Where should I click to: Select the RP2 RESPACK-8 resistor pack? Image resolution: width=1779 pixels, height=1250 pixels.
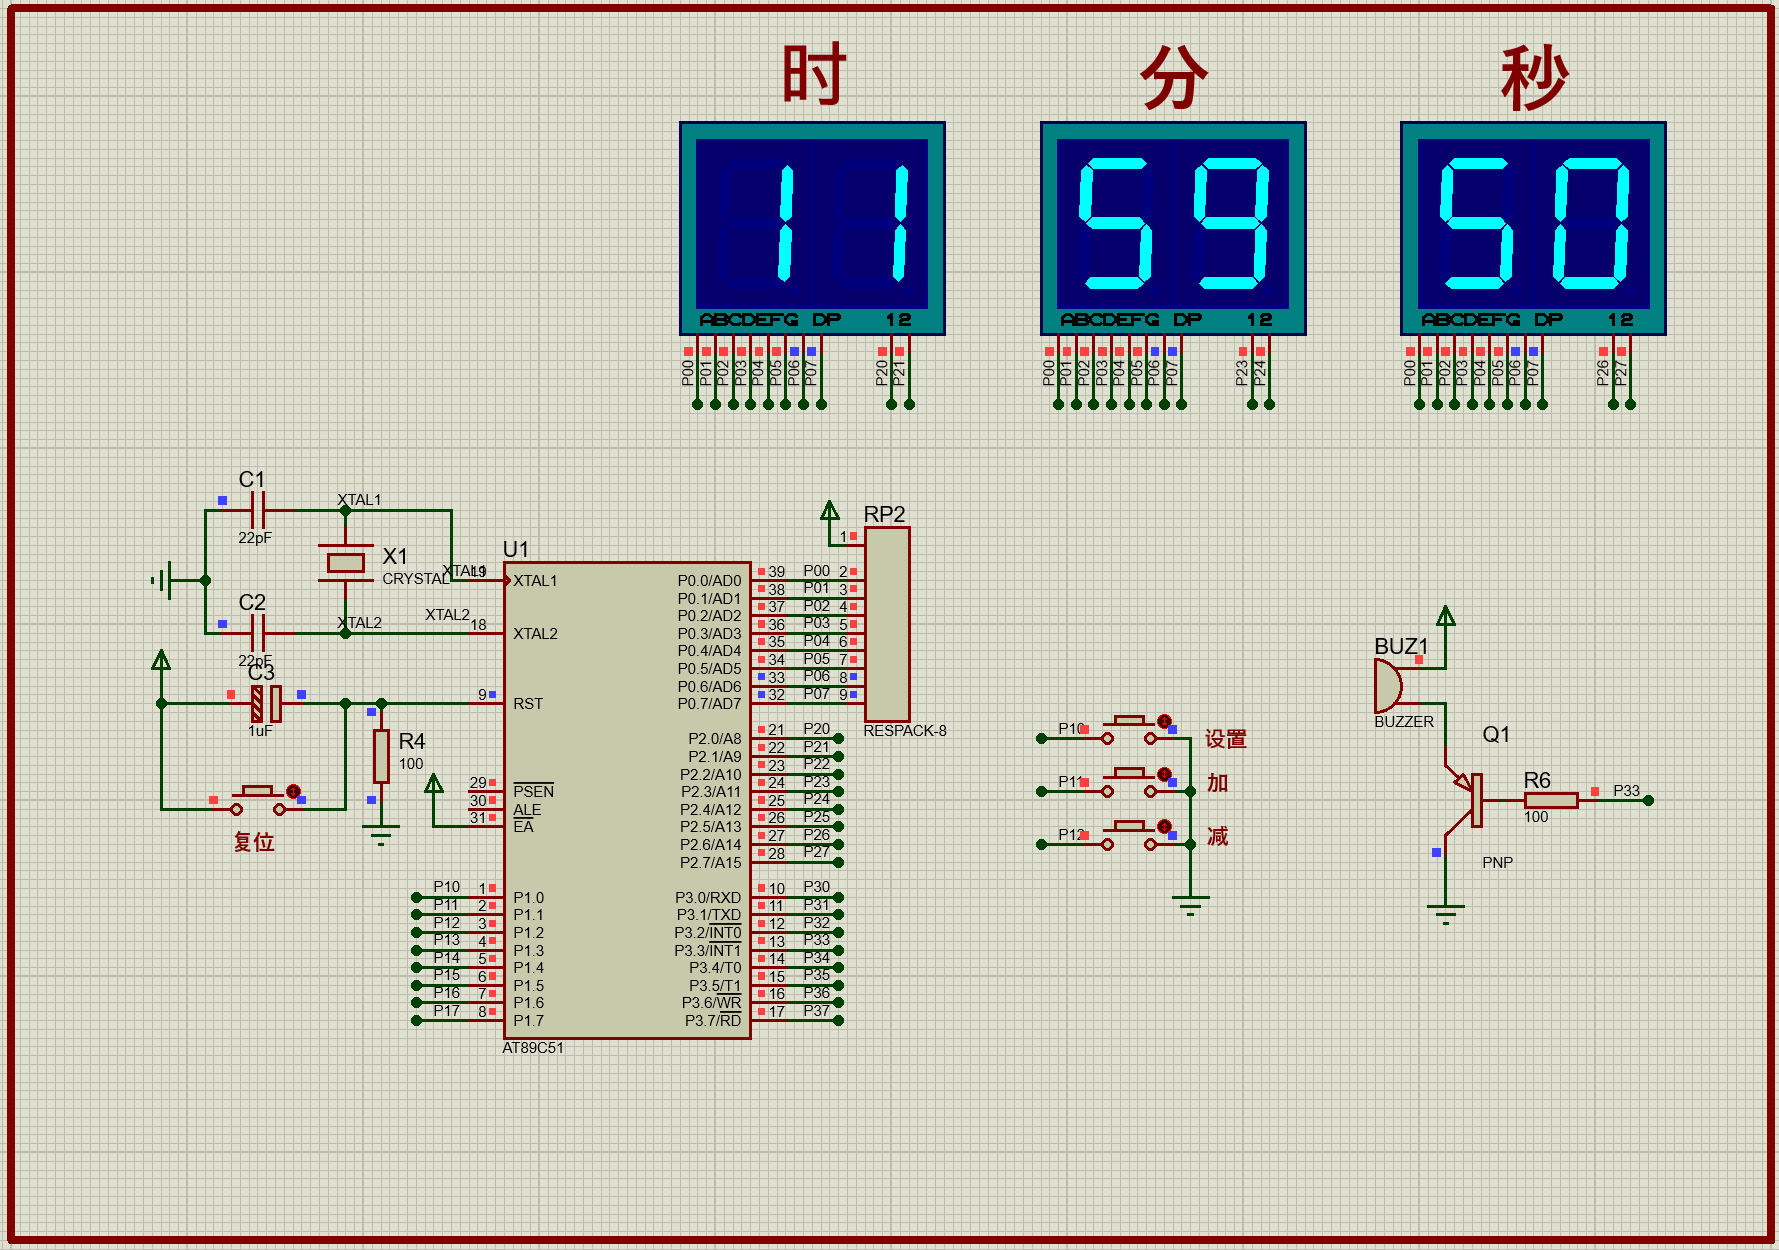pos(887,624)
